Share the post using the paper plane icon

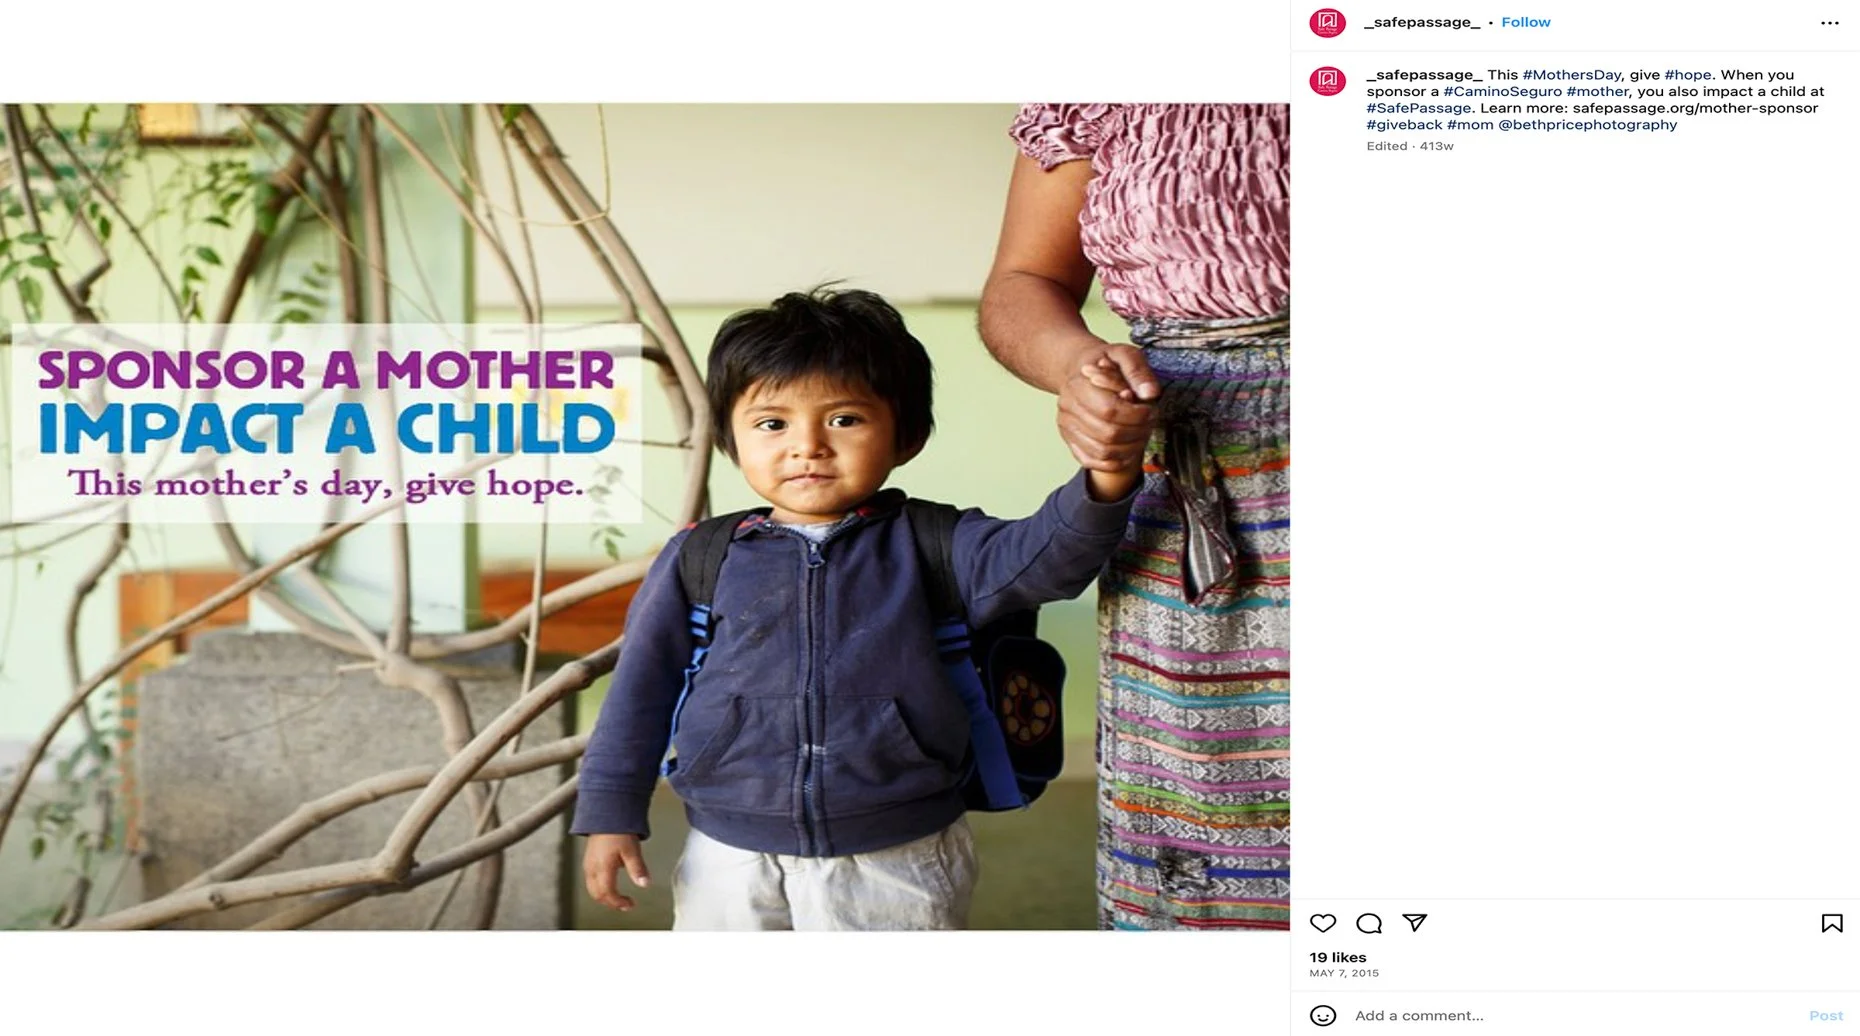point(1414,922)
